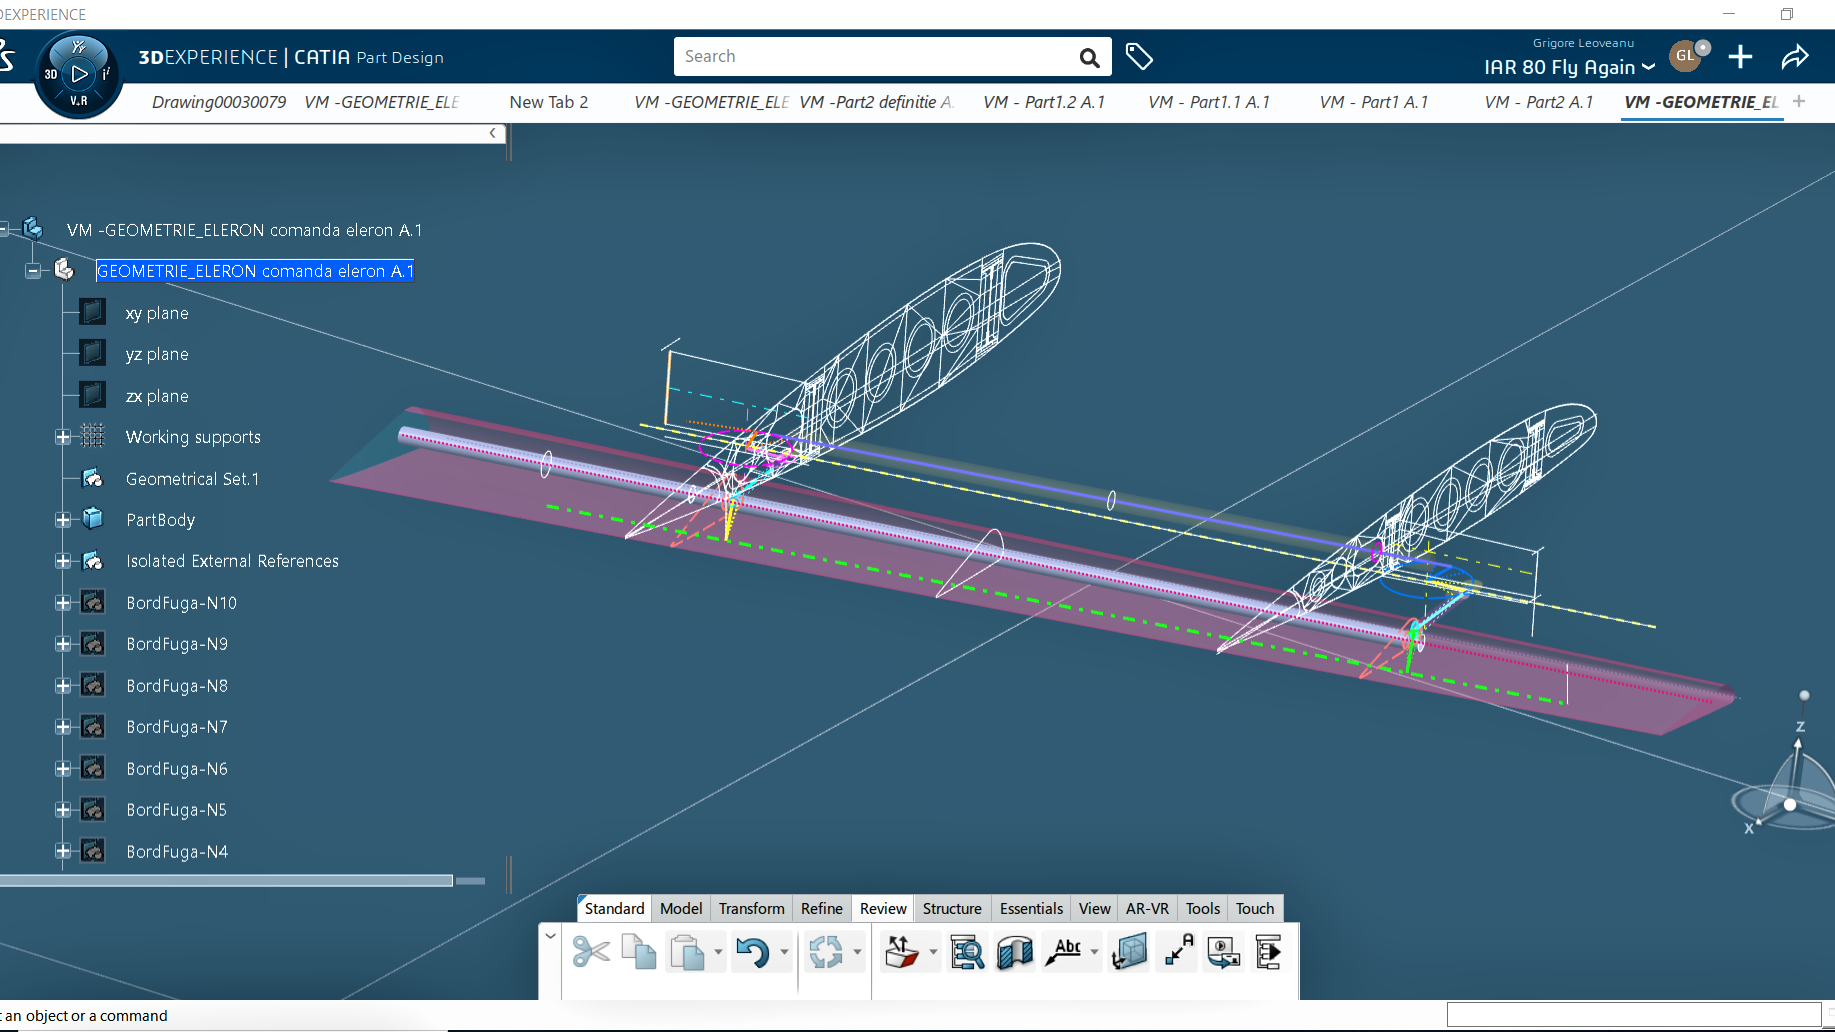
Task: Switch to VM -Part2 definitie tab
Action: click(x=876, y=102)
